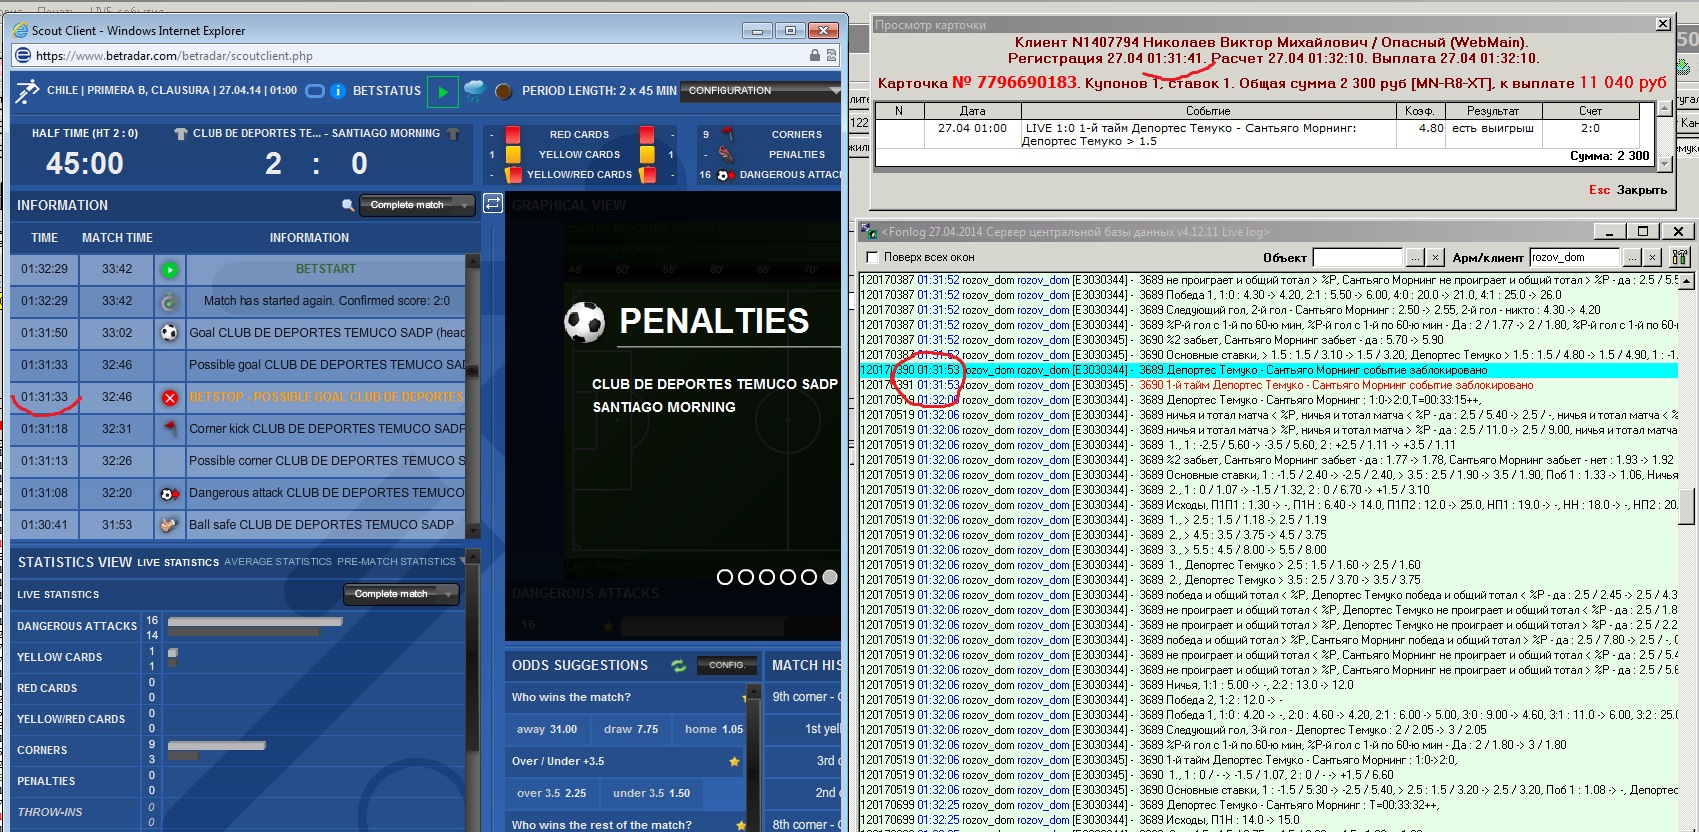Click the dangerous attacks ball icon
Screen dimensions: 1699x832
pos(726,175)
